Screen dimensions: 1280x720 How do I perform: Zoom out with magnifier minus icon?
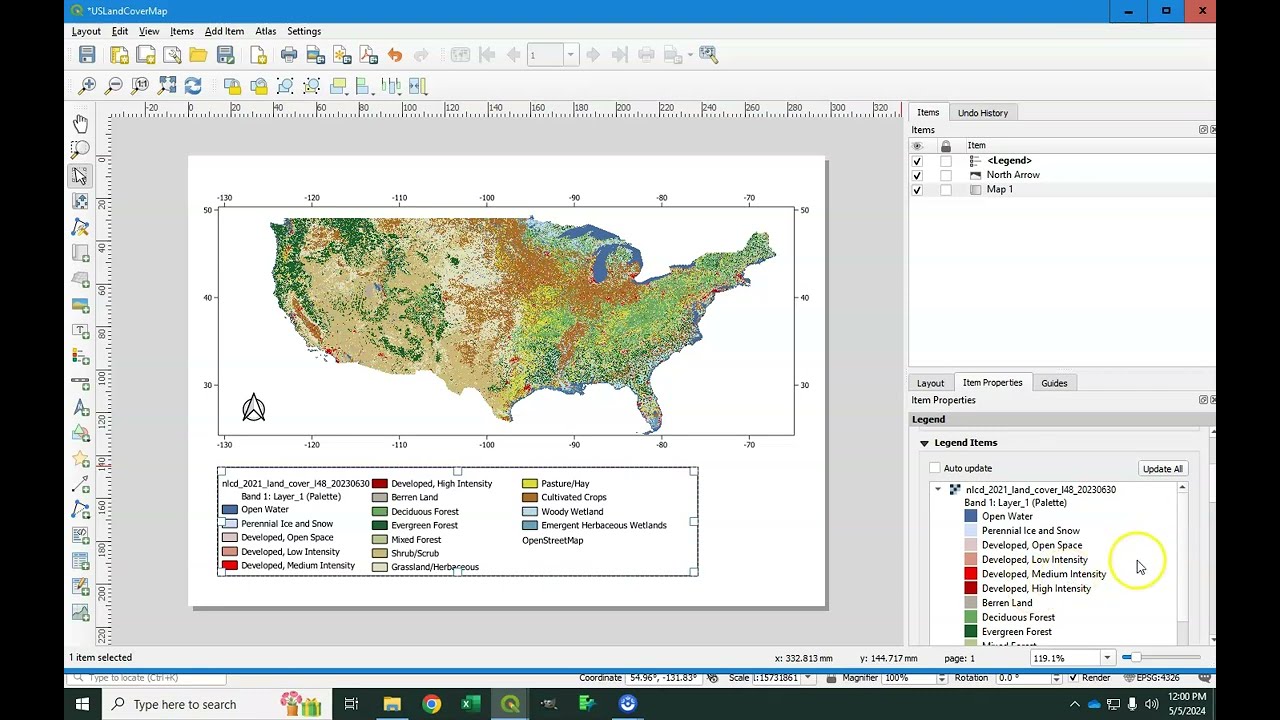[114, 86]
